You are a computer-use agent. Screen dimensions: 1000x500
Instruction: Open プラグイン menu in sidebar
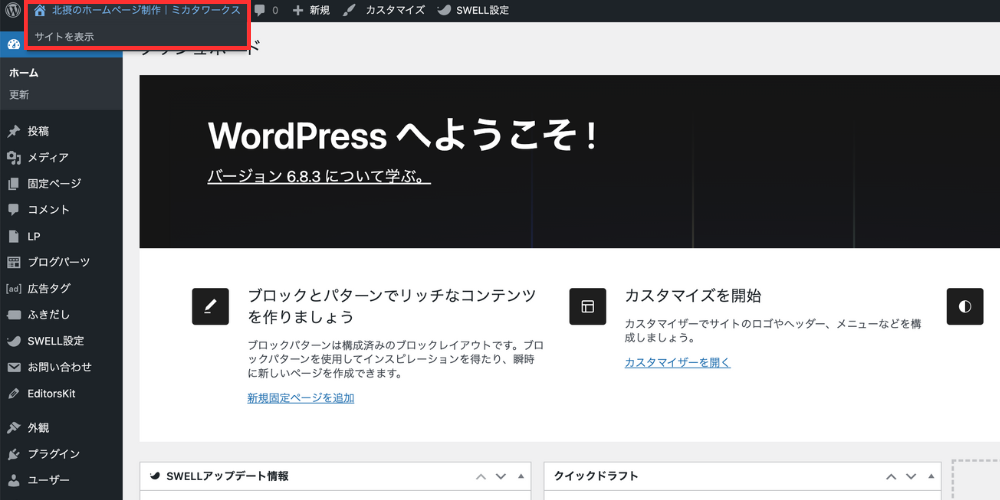54,454
